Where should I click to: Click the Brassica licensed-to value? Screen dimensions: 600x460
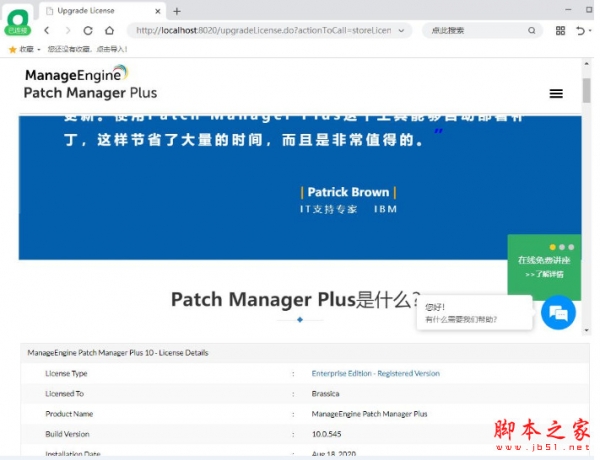click(x=325, y=393)
